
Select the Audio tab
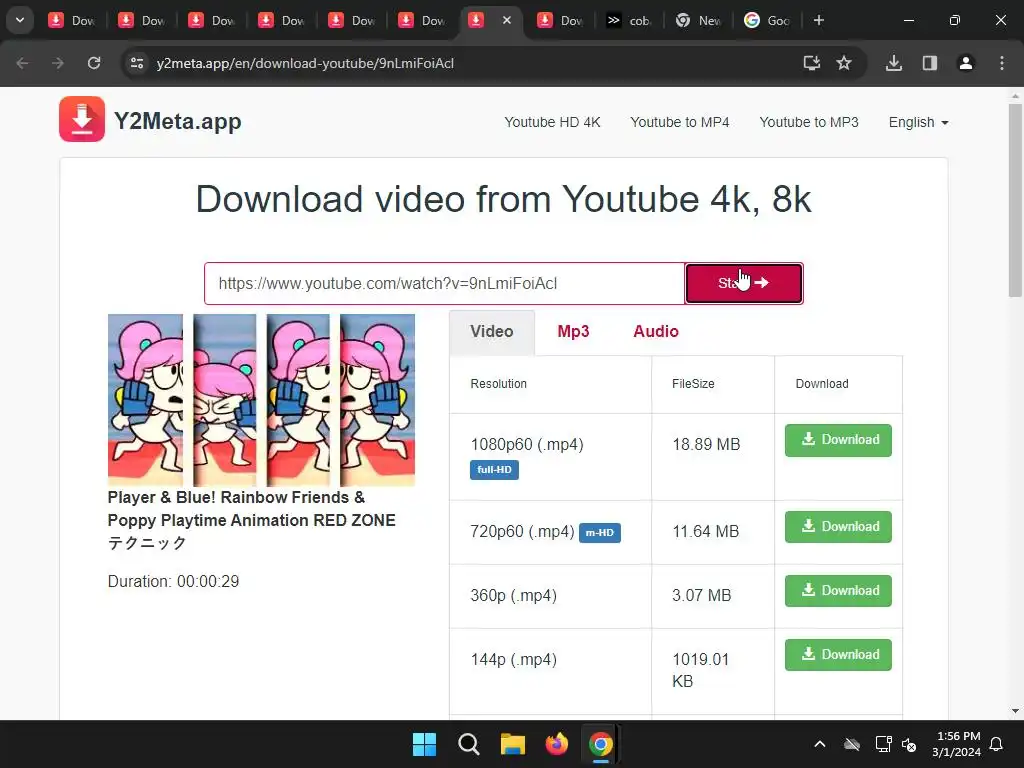coord(656,332)
